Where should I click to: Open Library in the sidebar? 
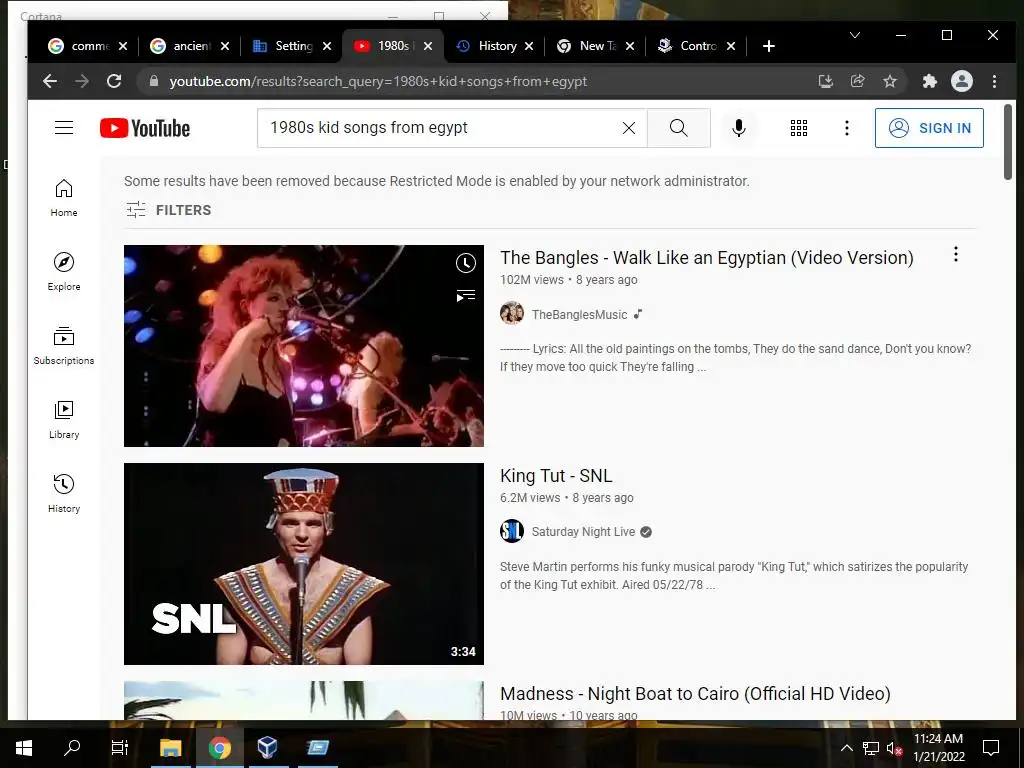[x=64, y=420]
